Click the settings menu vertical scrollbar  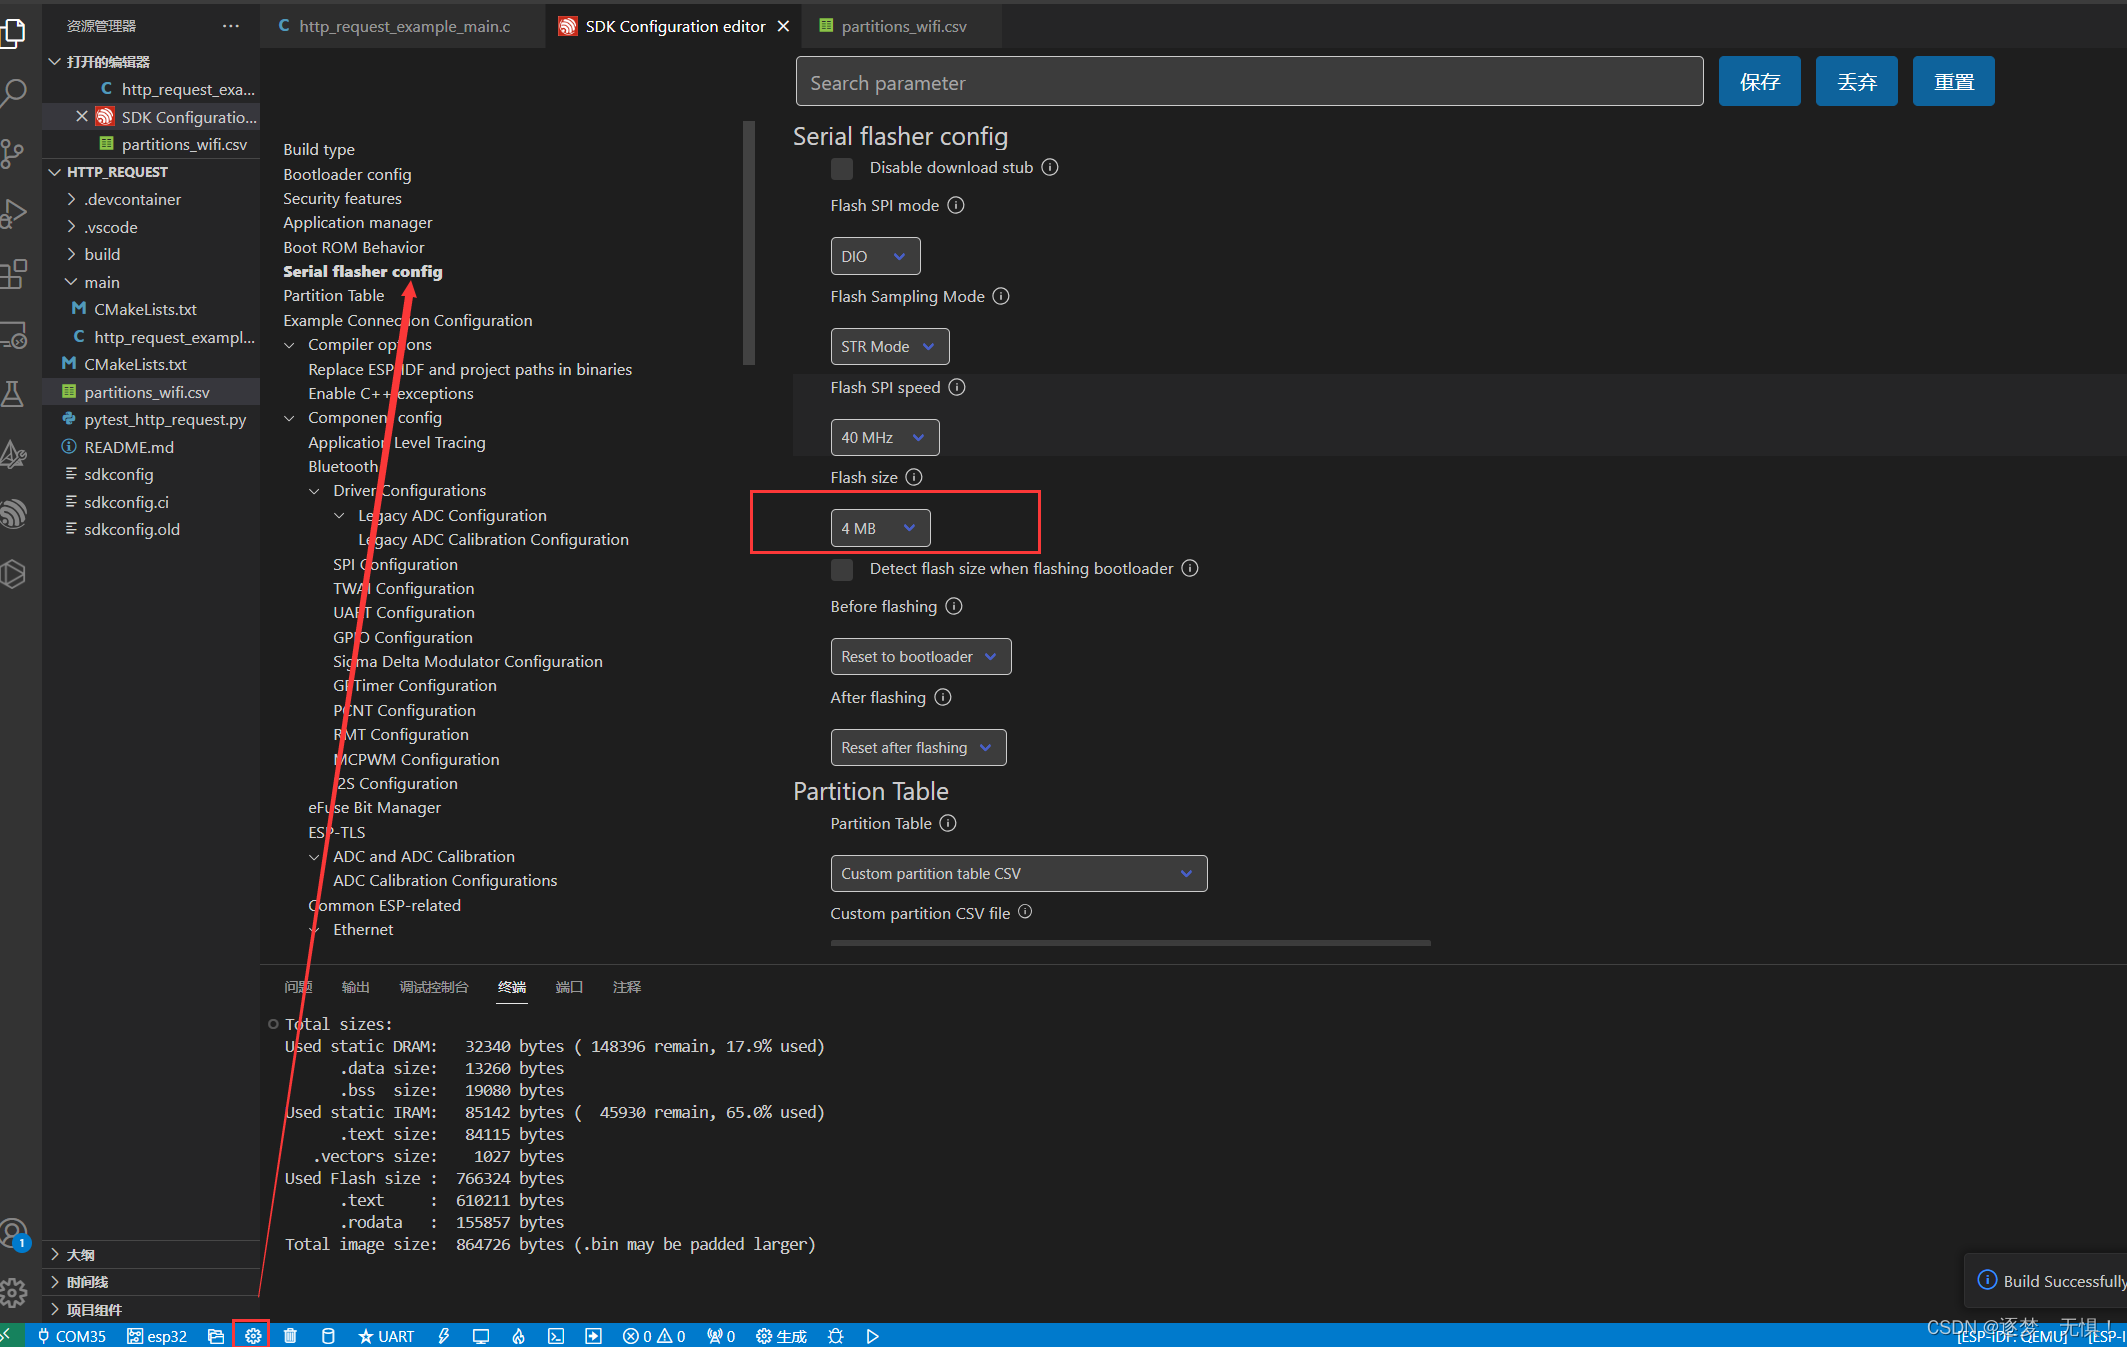(x=749, y=243)
